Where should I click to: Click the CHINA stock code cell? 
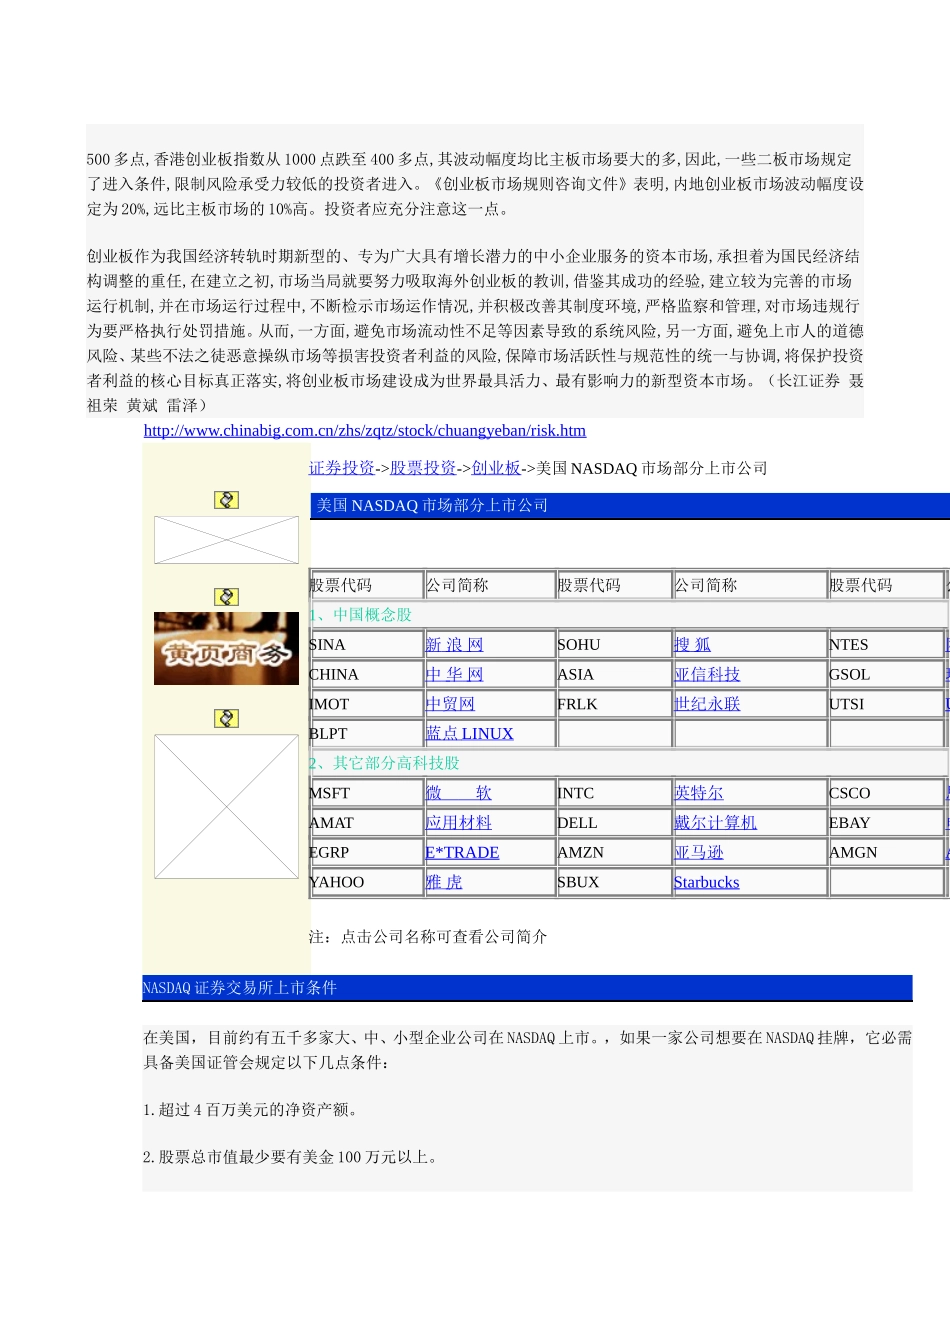pos(366,675)
